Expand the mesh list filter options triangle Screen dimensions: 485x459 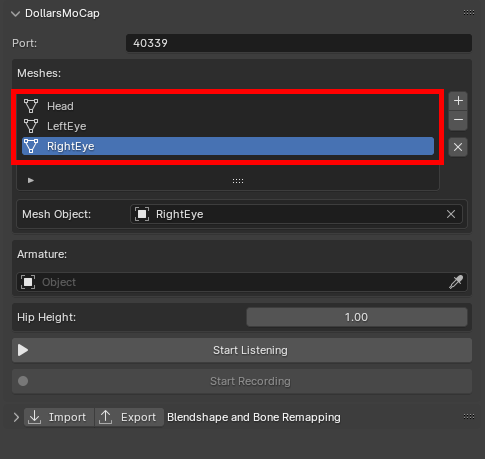(31, 180)
